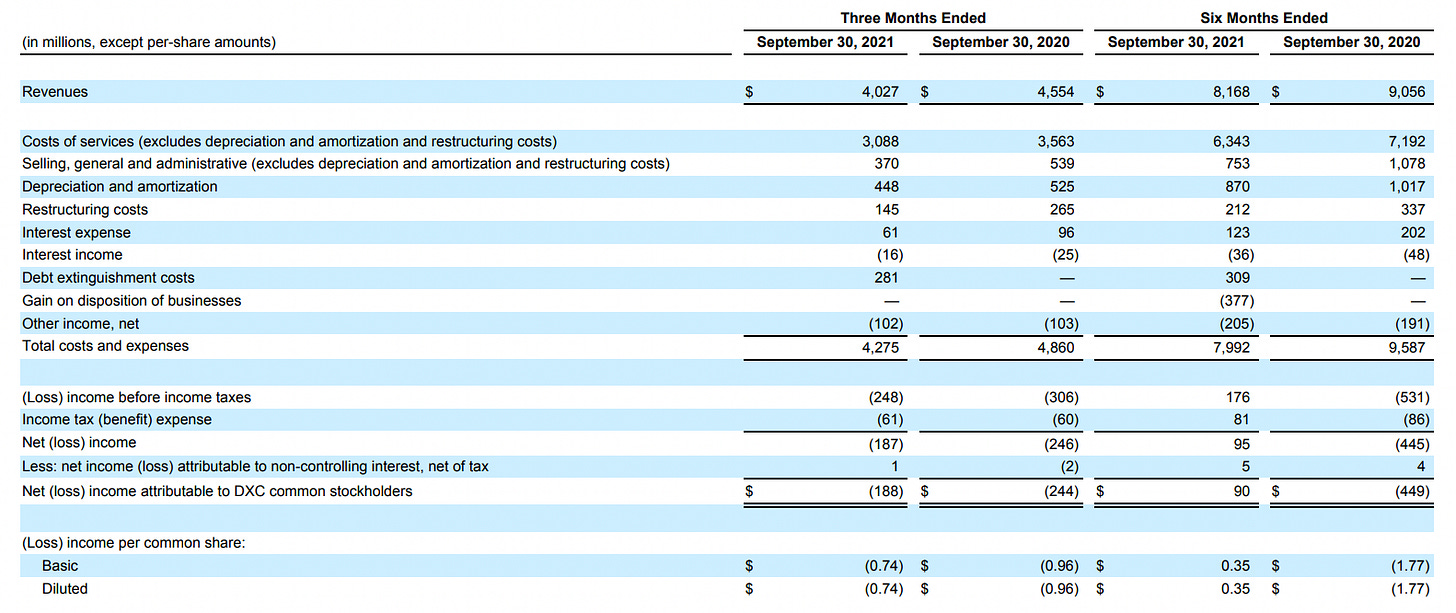The height and width of the screenshot is (613, 1456).
Task: Select the 'Less: net income (loss) attributable to non-controlling interest' label
Action: click(x=255, y=466)
